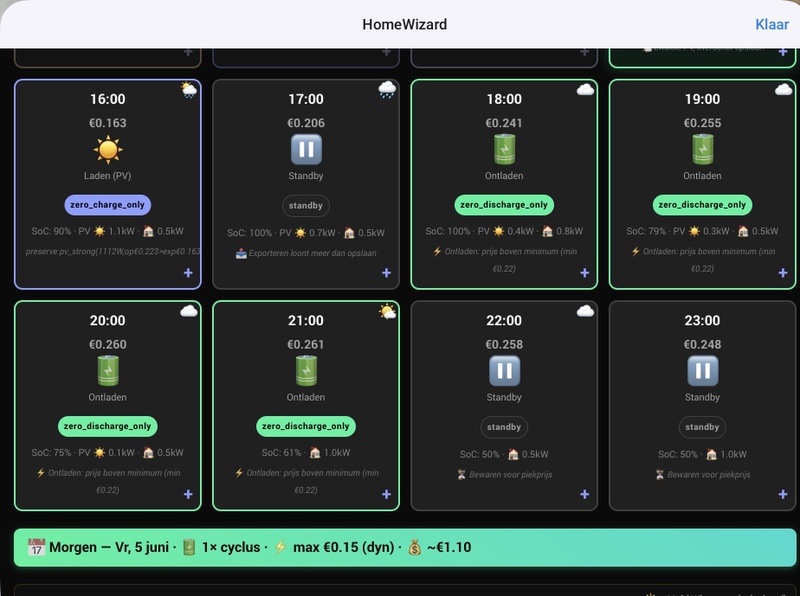Expand the 23:00 card with its plus
This screenshot has width=800, height=596.
[783, 494]
